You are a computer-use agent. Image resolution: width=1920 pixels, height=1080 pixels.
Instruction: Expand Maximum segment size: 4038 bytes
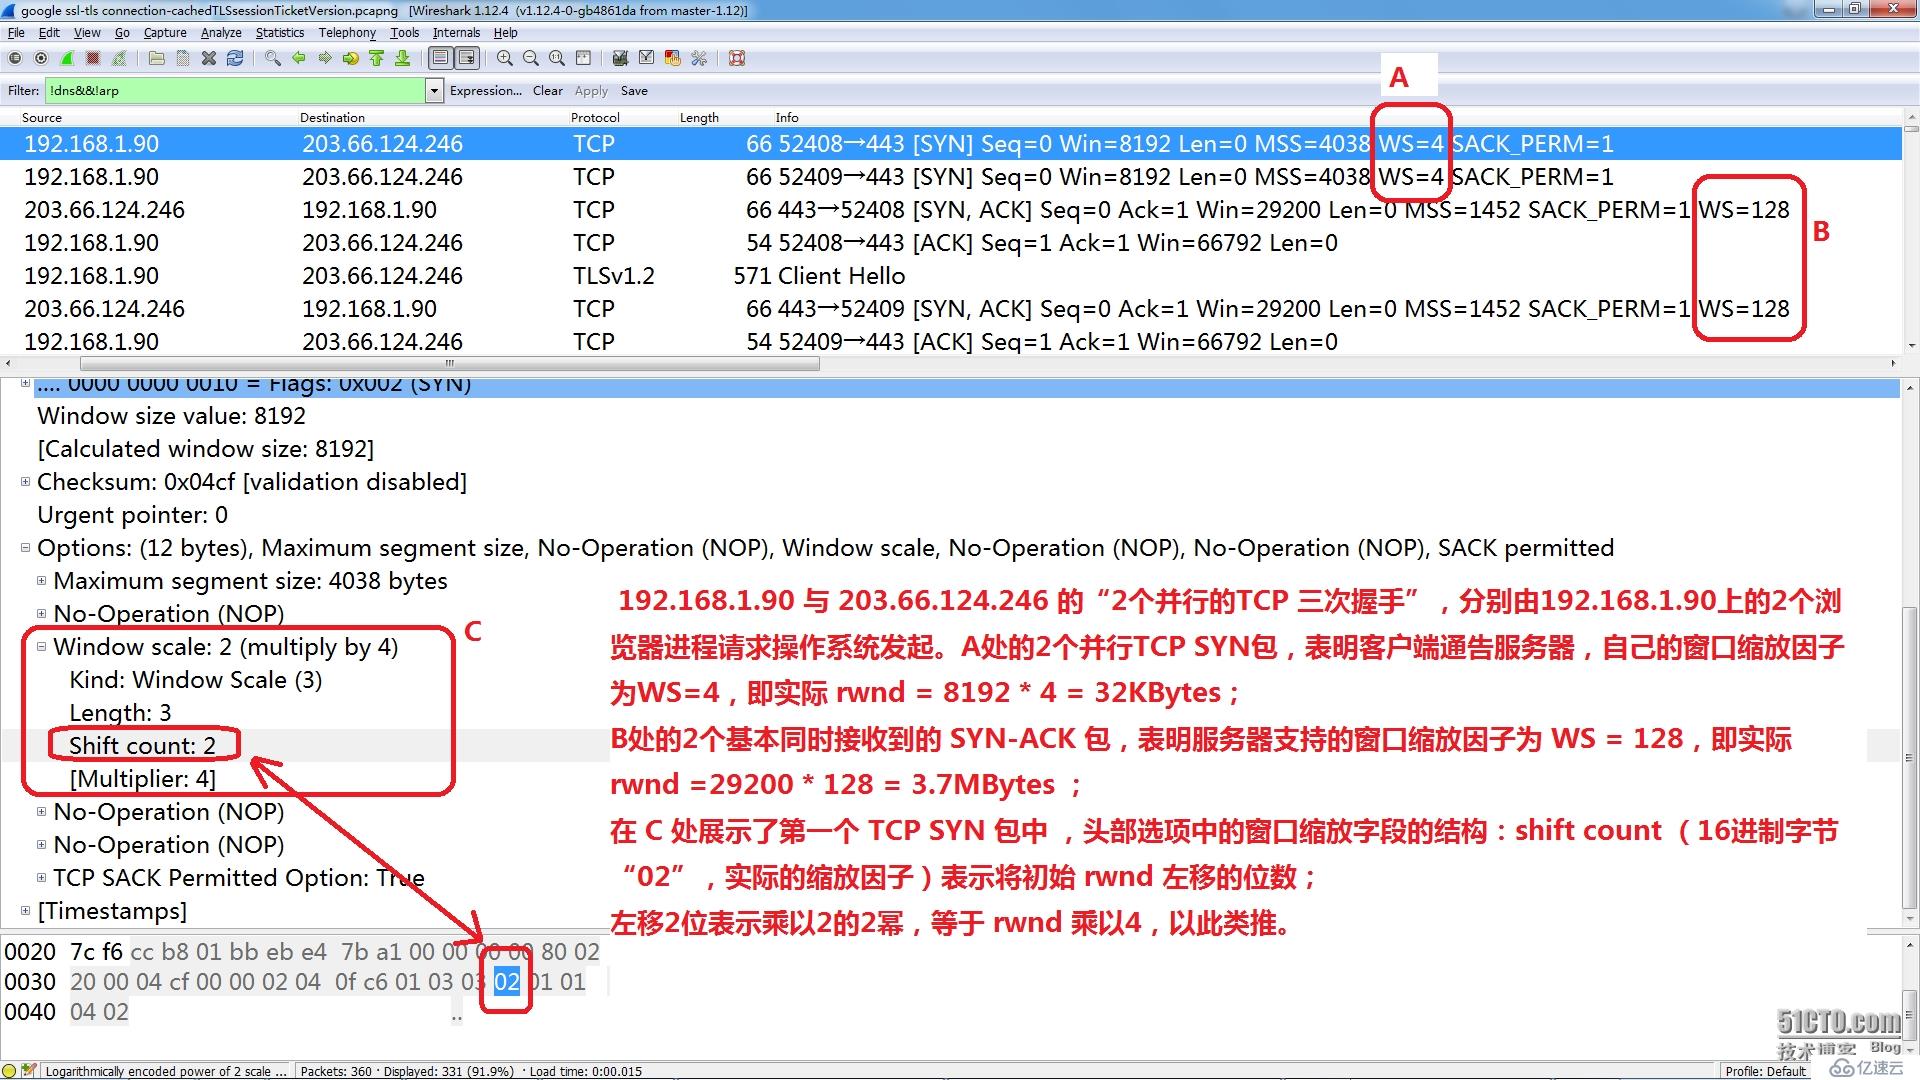point(41,581)
